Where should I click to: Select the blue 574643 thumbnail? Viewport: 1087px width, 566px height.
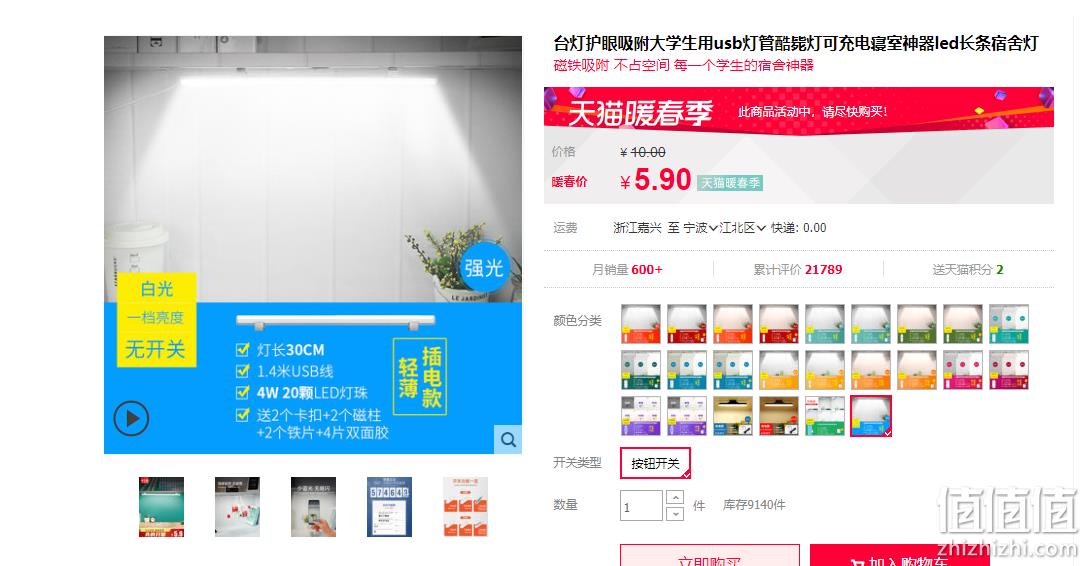click(x=389, y=507)
